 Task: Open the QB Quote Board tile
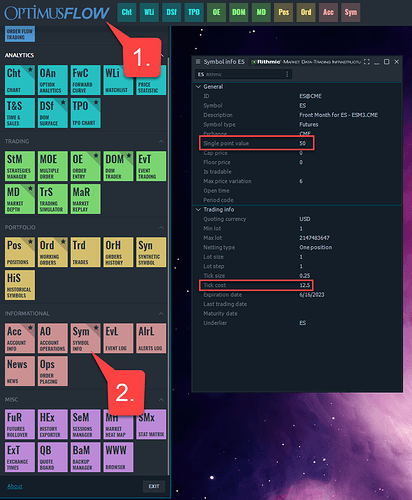53,457
